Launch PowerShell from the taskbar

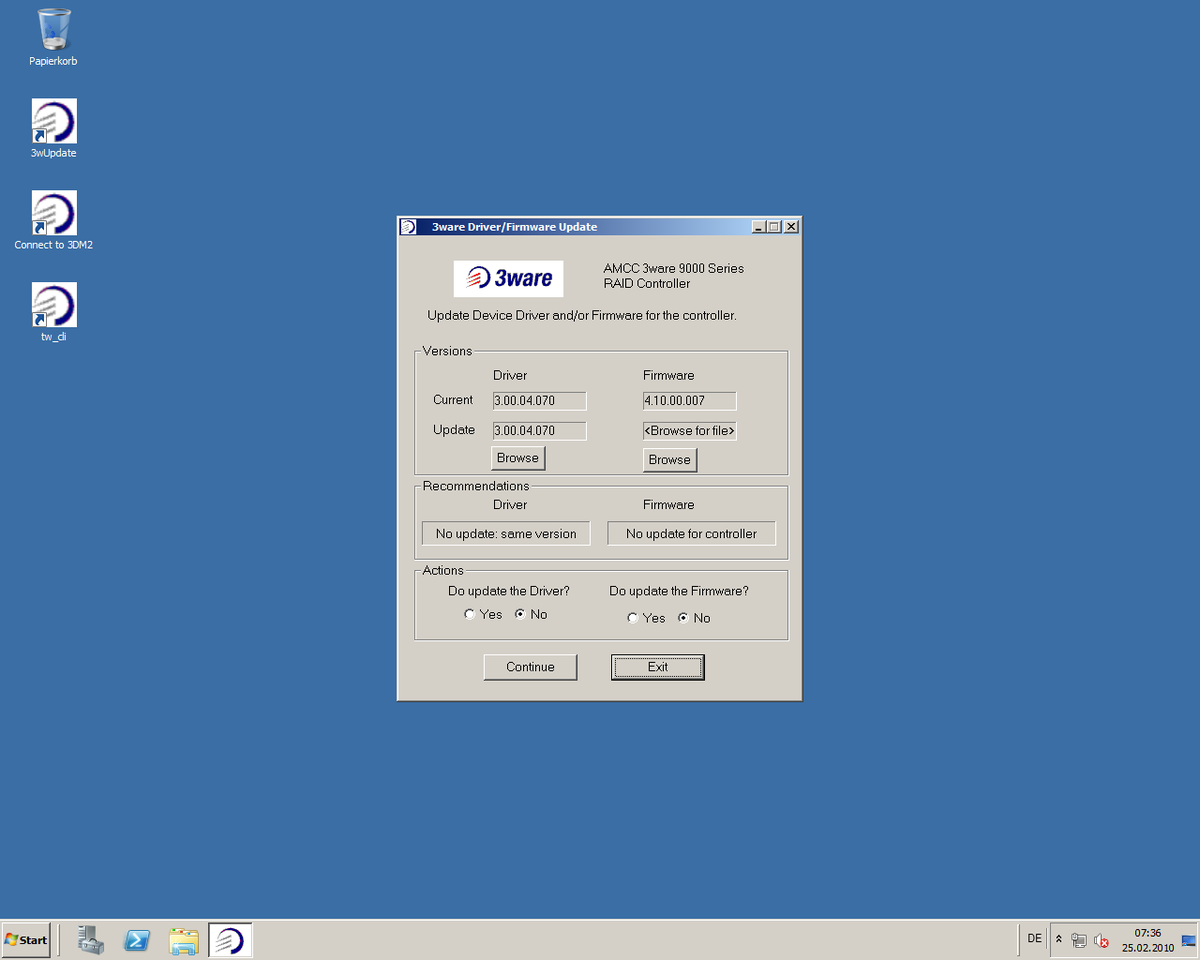pos(137,940)
